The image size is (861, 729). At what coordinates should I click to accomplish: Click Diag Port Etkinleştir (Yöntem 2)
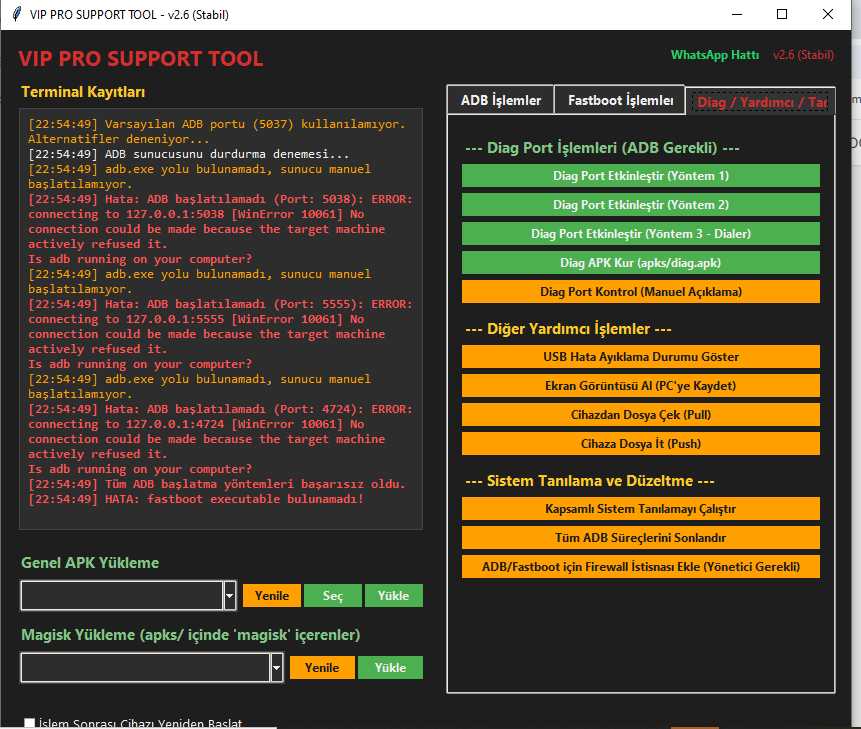click(x=640, y=204)
